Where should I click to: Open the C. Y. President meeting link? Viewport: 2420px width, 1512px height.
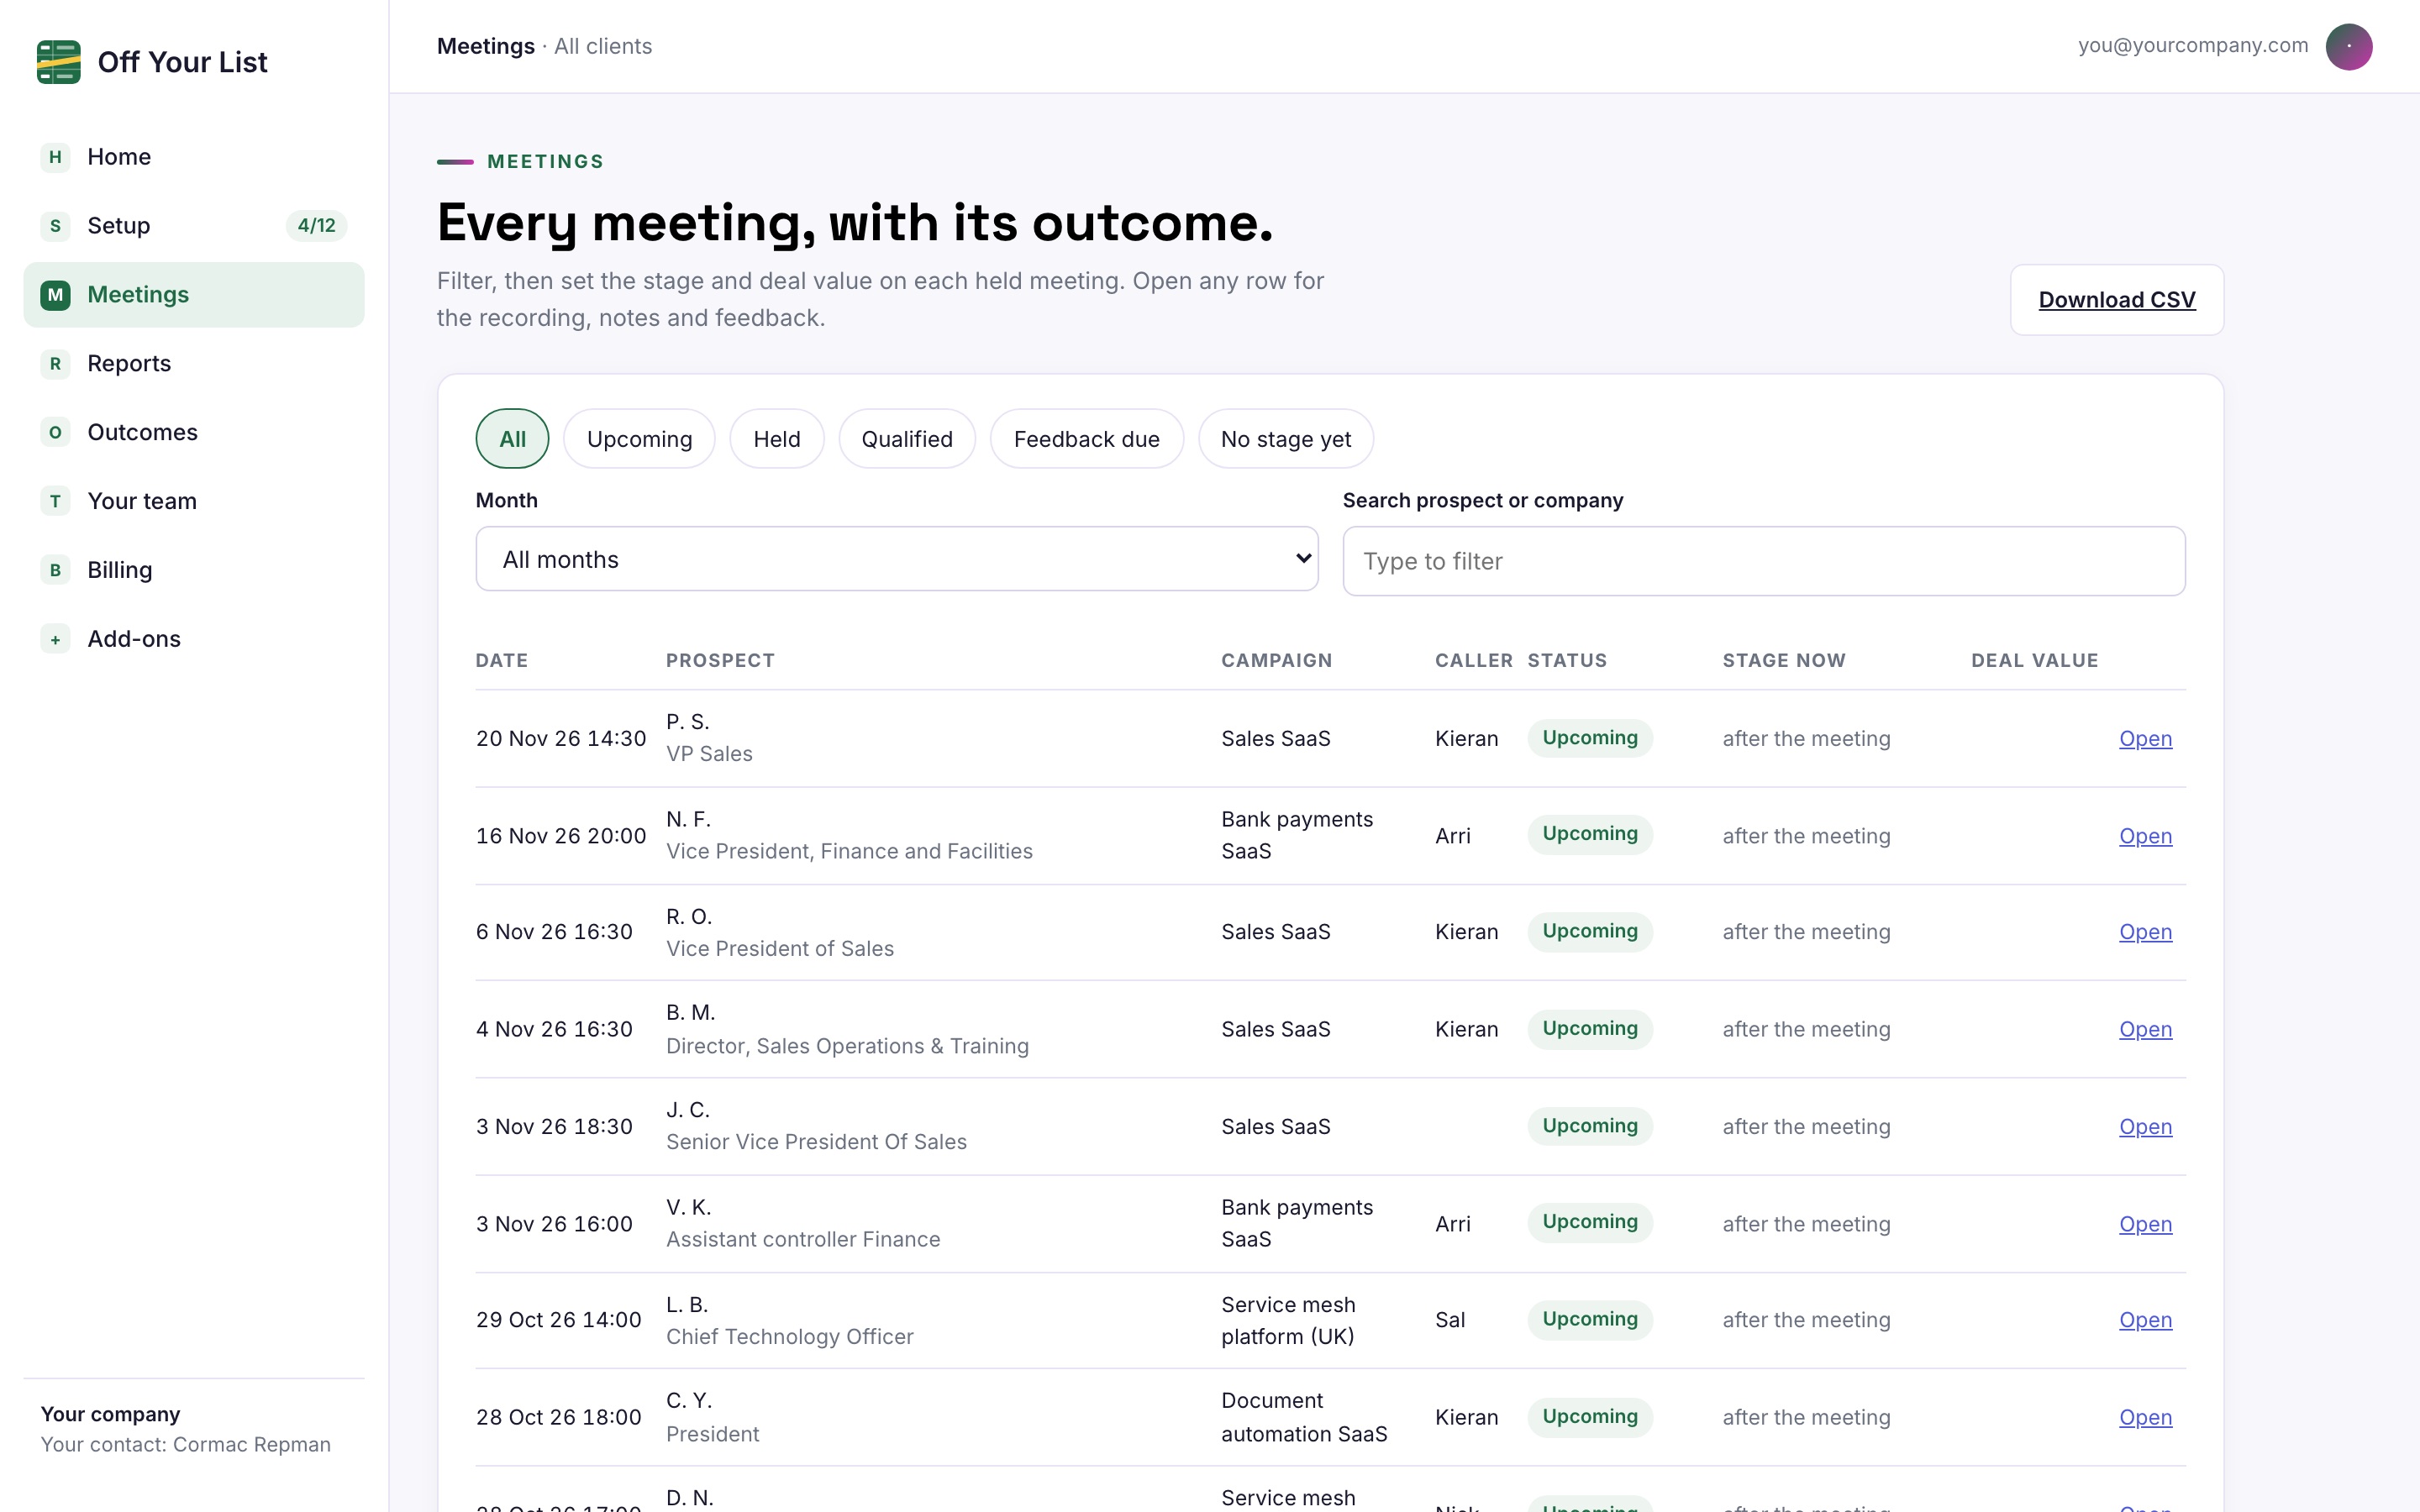click(x=2145, y=1418)
